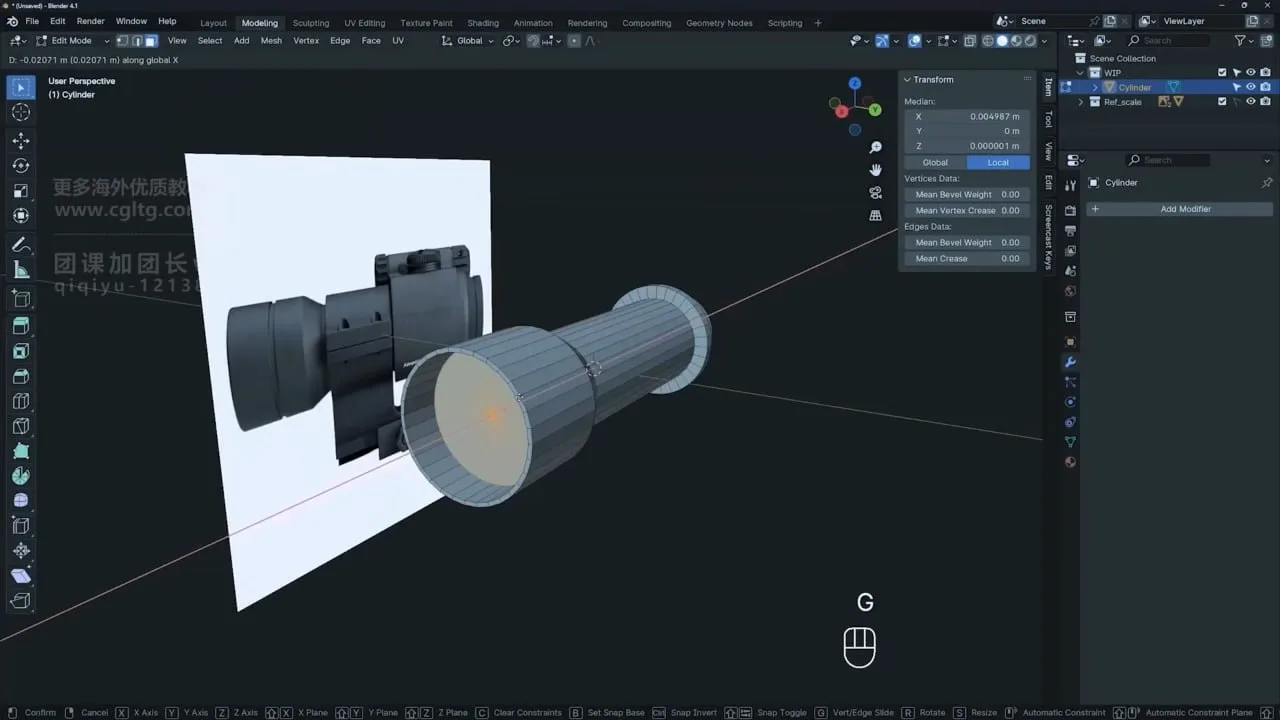Expand the Cylinder outliner item

[1095, 87]
